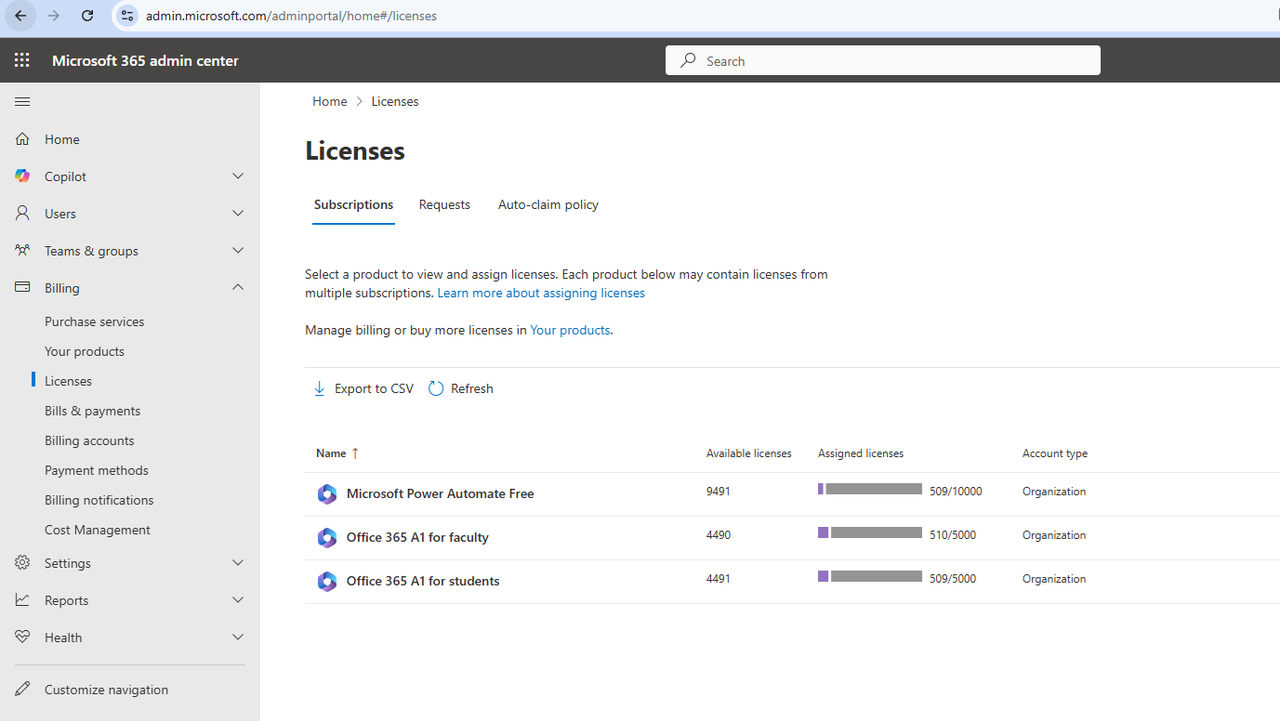The width and height of the screenshot is (1280, 721).
Task: Expand the Copilot section chevron
Action: (x=238, y=176)
